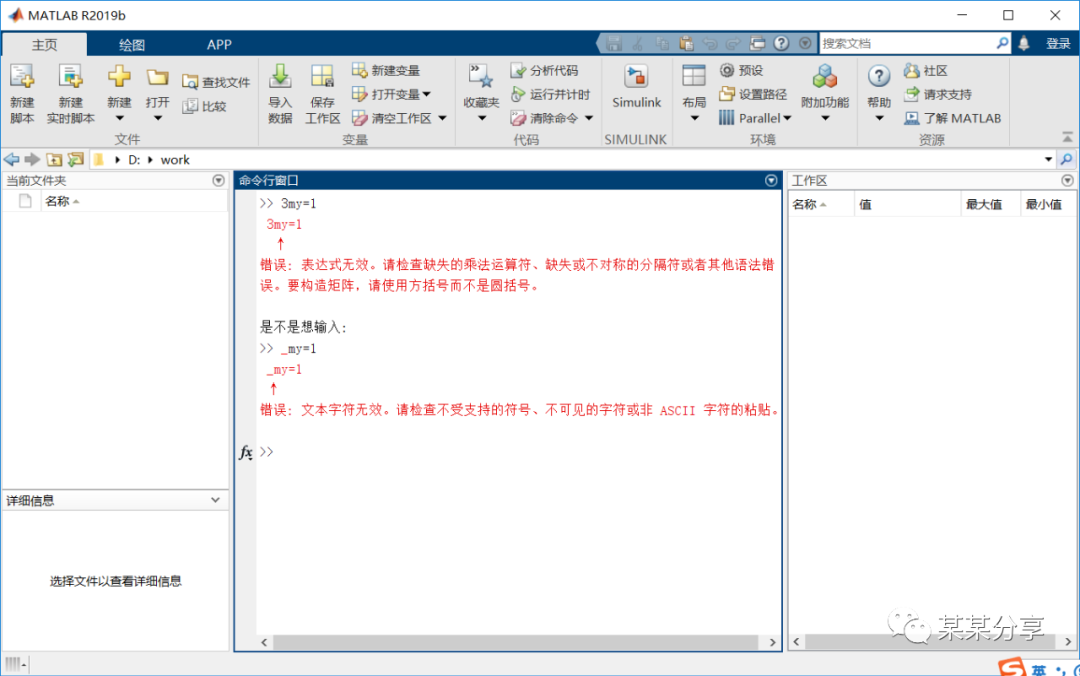Viewport: 1080px width, 676px height.
Task: Expand the 新建 dropdown arrow
Action: [119, 118]
